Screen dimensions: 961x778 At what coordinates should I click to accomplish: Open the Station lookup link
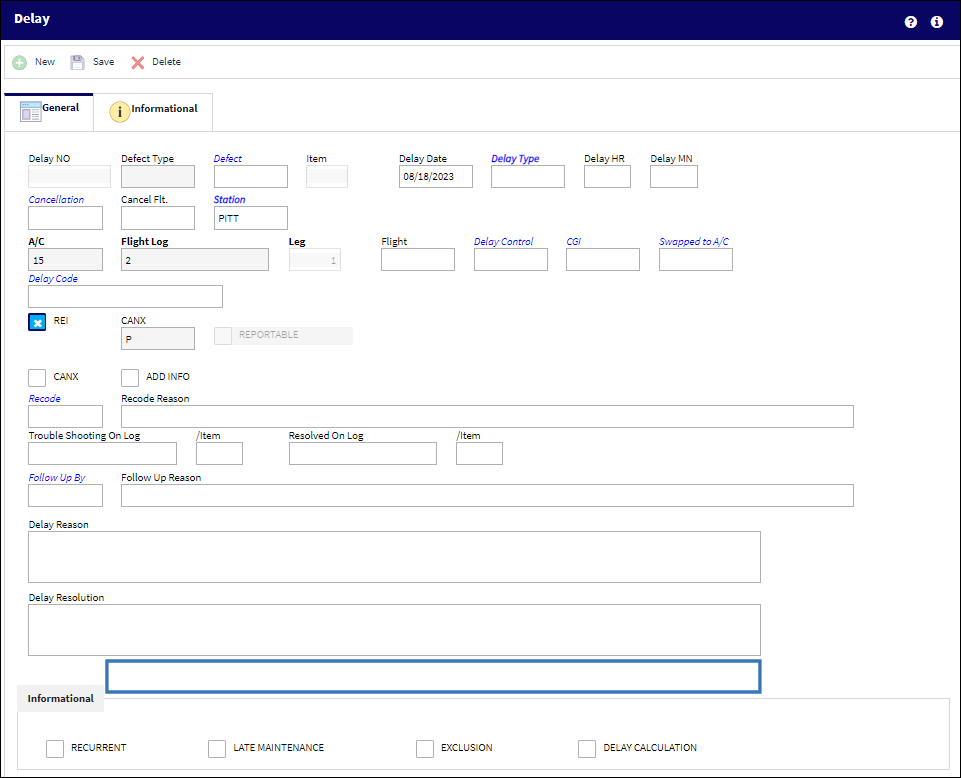229,200
